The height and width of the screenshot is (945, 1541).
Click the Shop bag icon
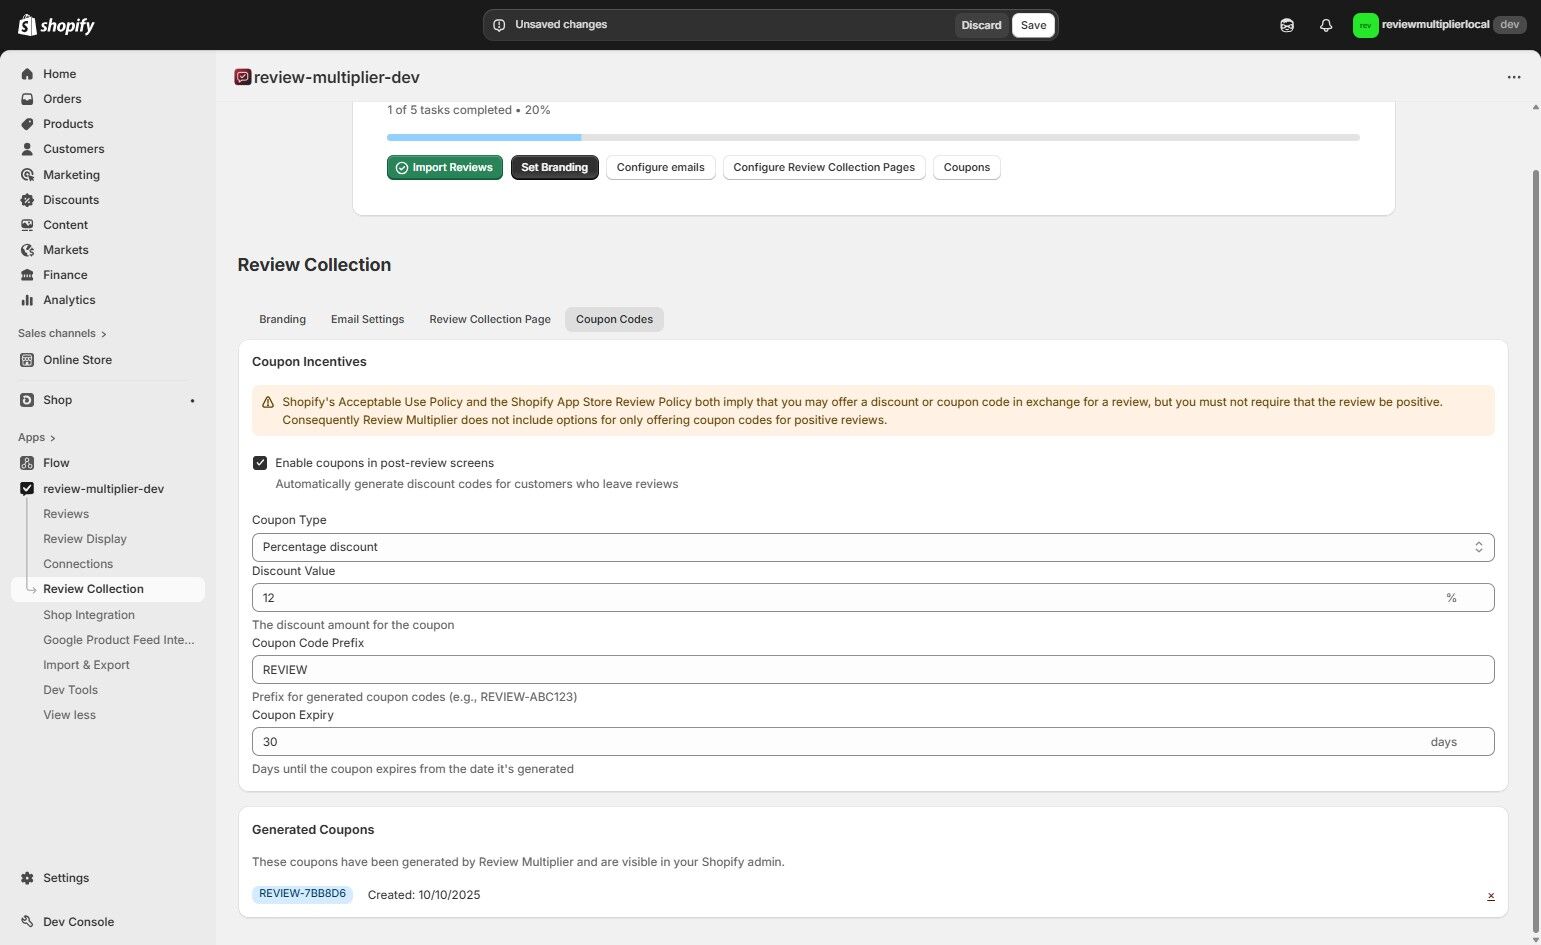27,400
